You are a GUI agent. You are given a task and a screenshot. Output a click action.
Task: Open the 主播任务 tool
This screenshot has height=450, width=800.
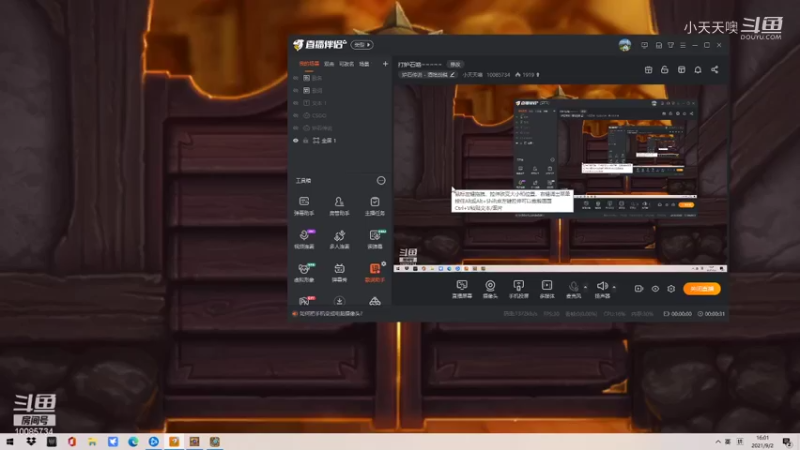tap(374, 206)
